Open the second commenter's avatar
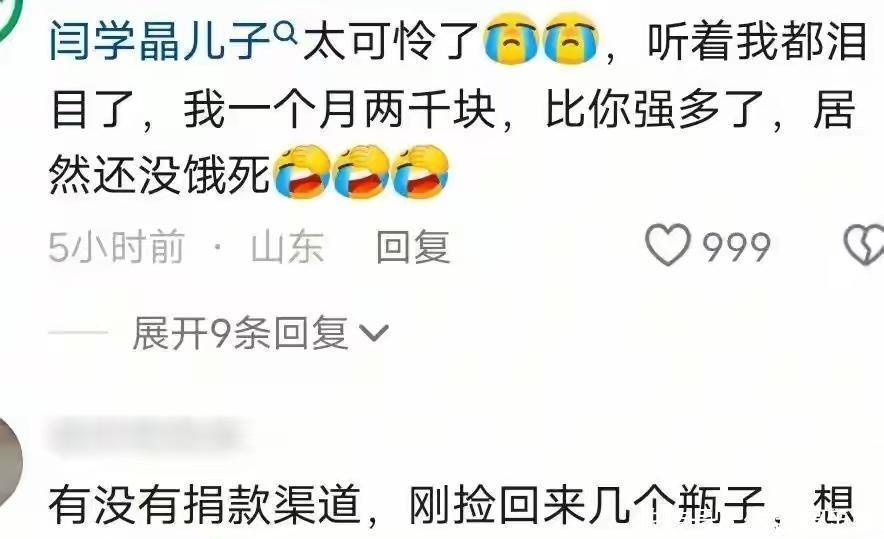The width and height of the screenshot is (884, 539). pos(10,461)
